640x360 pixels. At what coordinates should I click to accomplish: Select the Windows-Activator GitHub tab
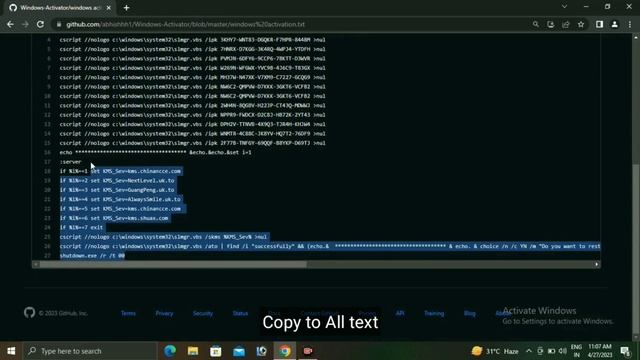pos(60,8)
